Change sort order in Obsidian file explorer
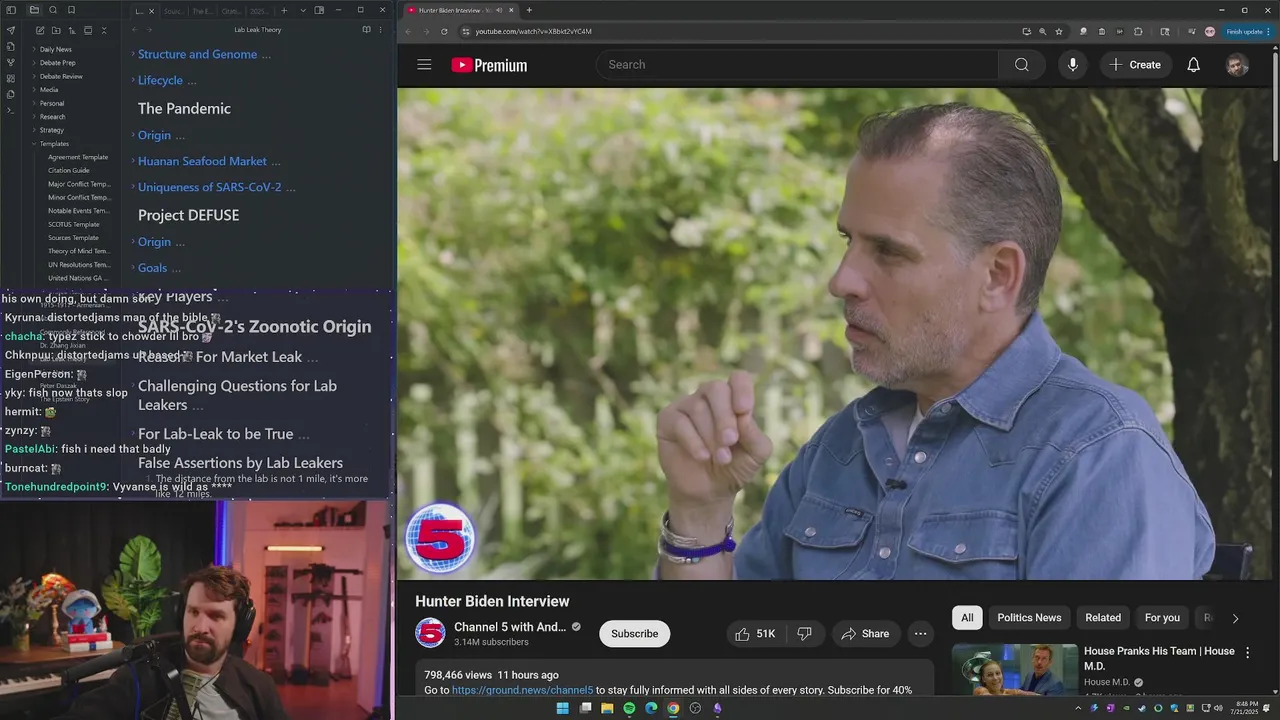Viewport: 1280px width, 720px height. pos(72,30)
